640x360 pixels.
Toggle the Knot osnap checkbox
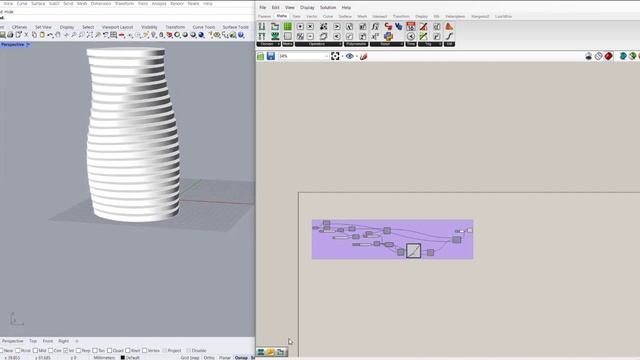(128, 351)
